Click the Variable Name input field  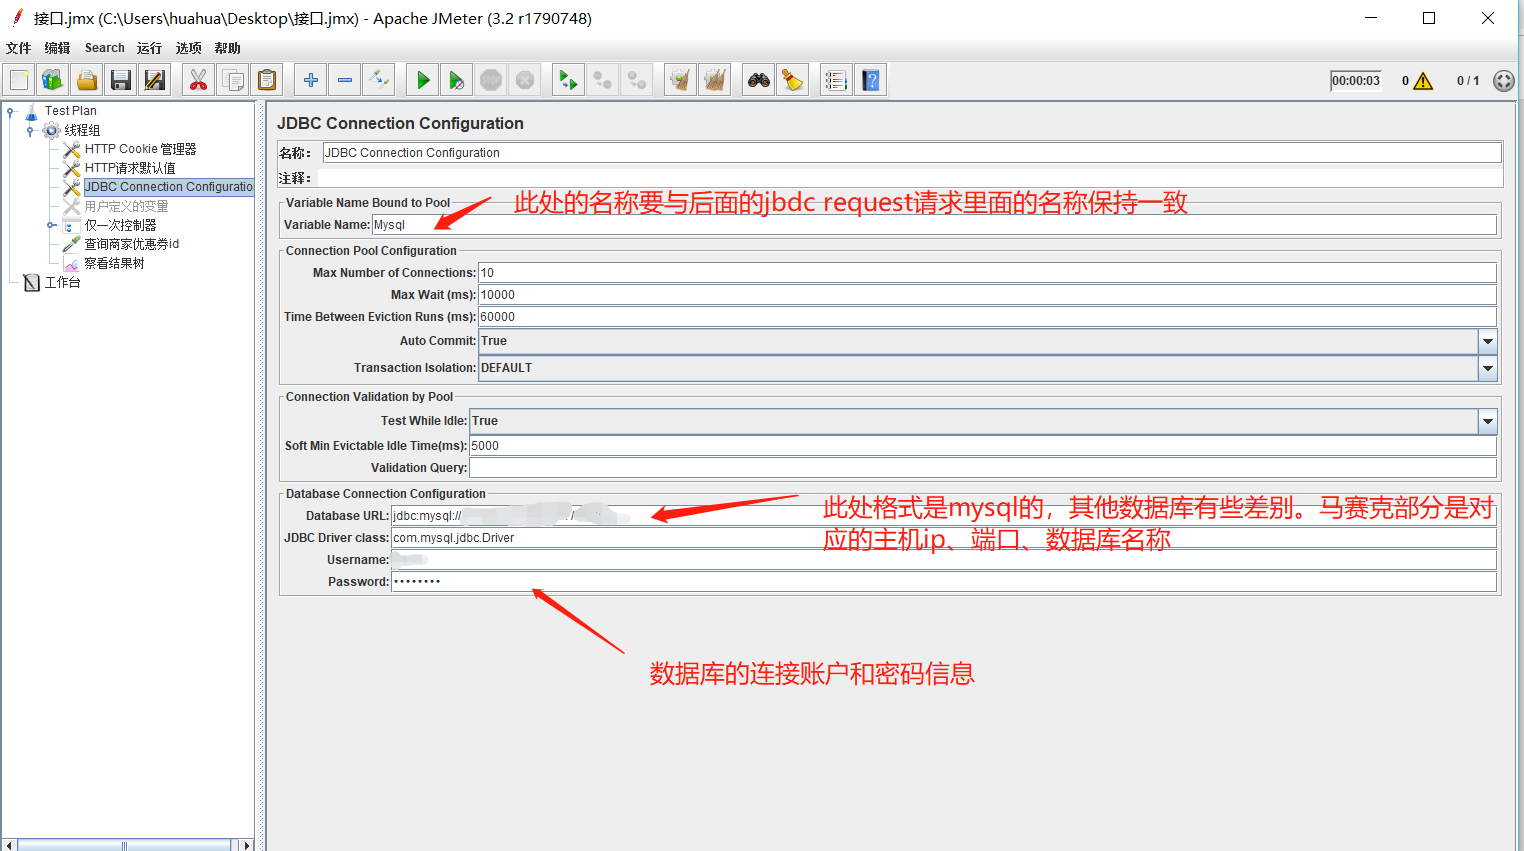[933, 225]
